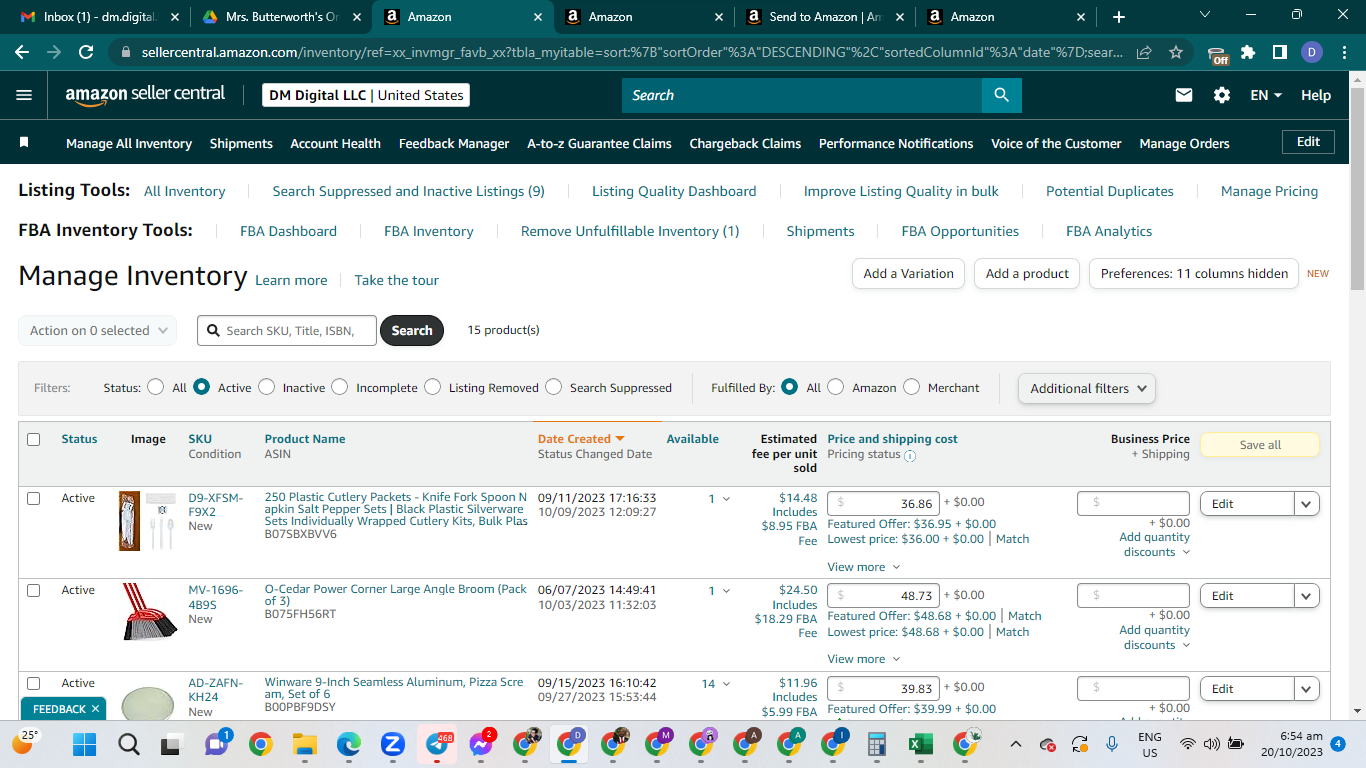Sort by the Date Created column header
The height and width of the screenshot is (768, 1366).
[x=581, y=439]
